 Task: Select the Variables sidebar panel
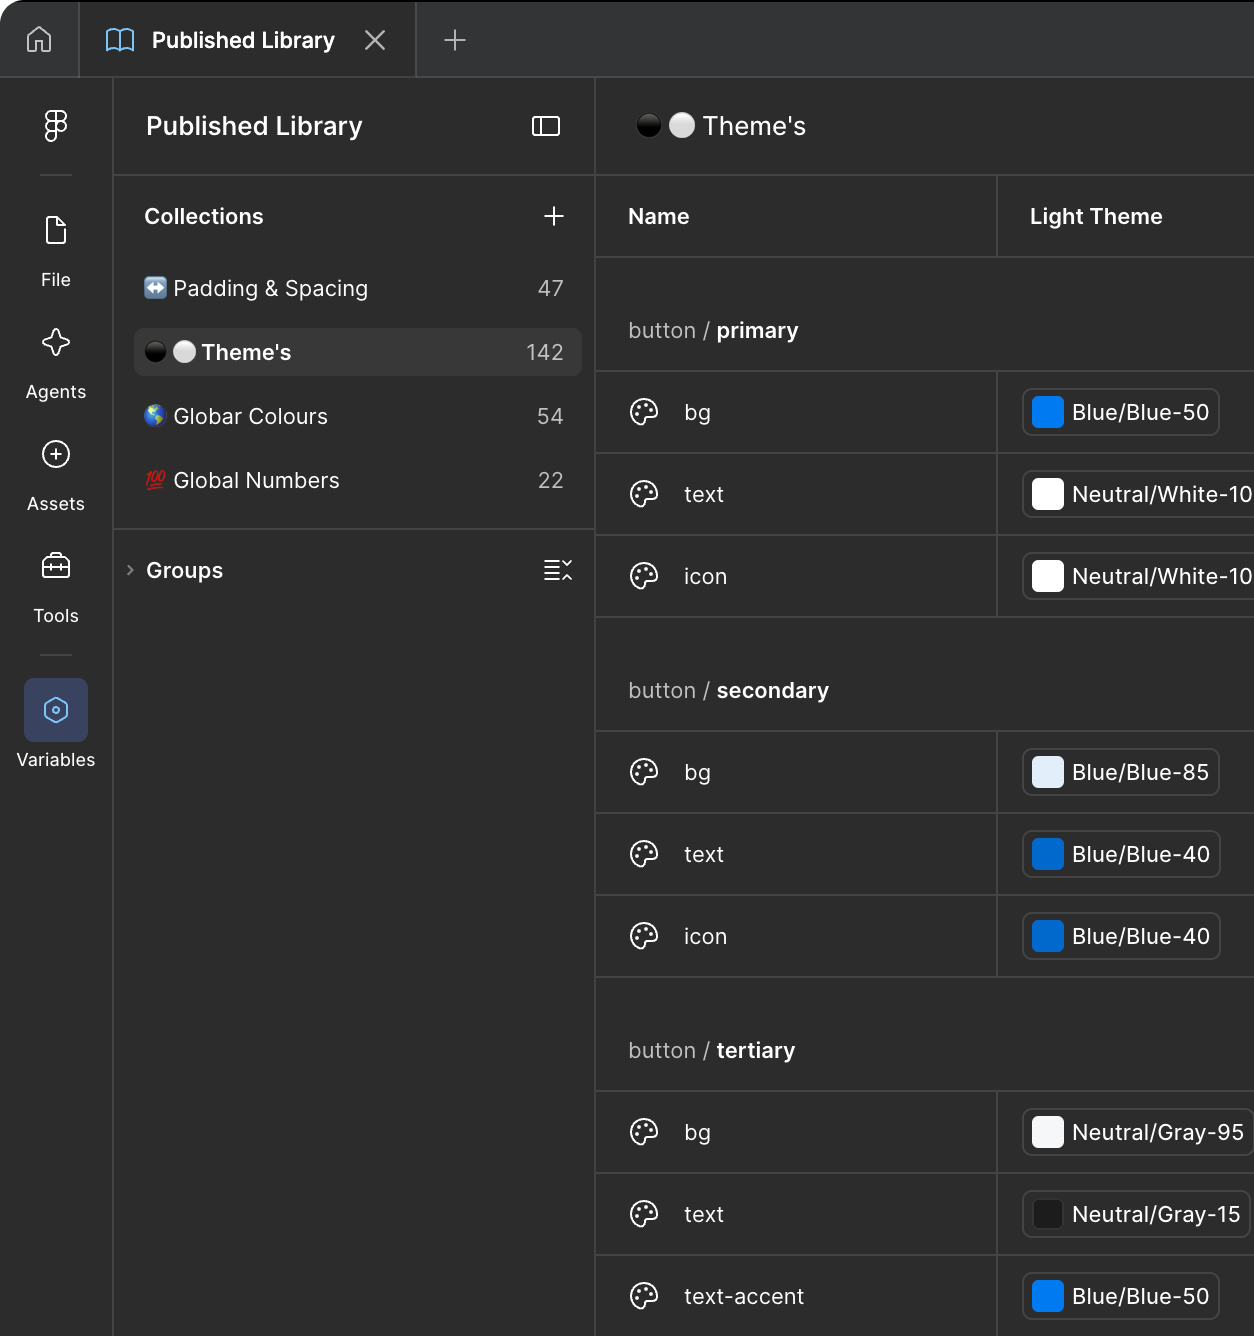56,724
